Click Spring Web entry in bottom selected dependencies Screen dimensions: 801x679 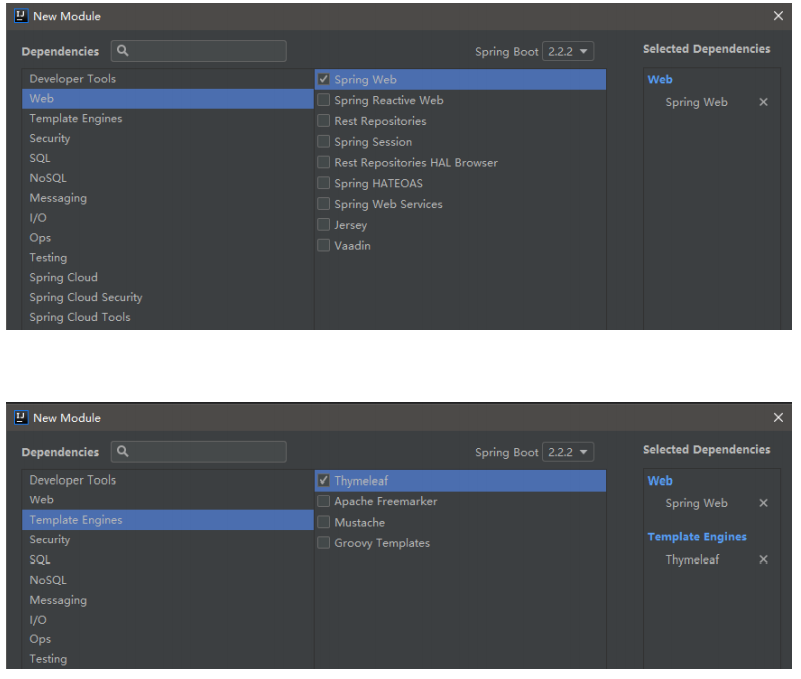pos(696,503)
